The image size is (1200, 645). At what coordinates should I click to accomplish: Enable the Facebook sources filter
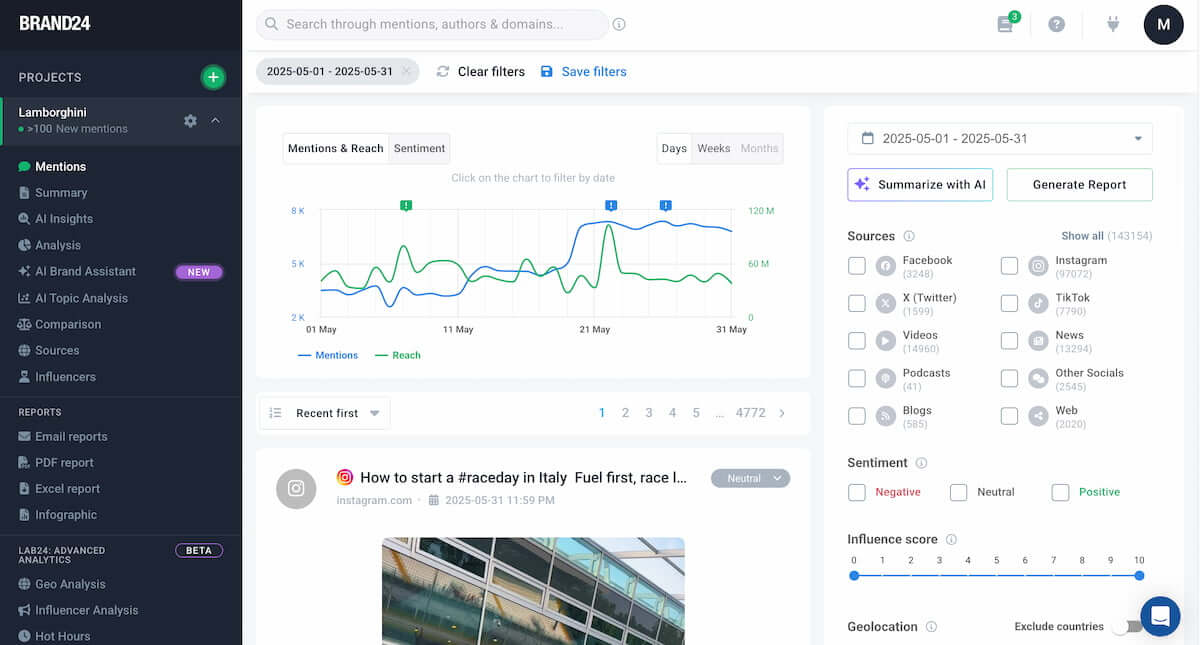click(x=857, y=265)
